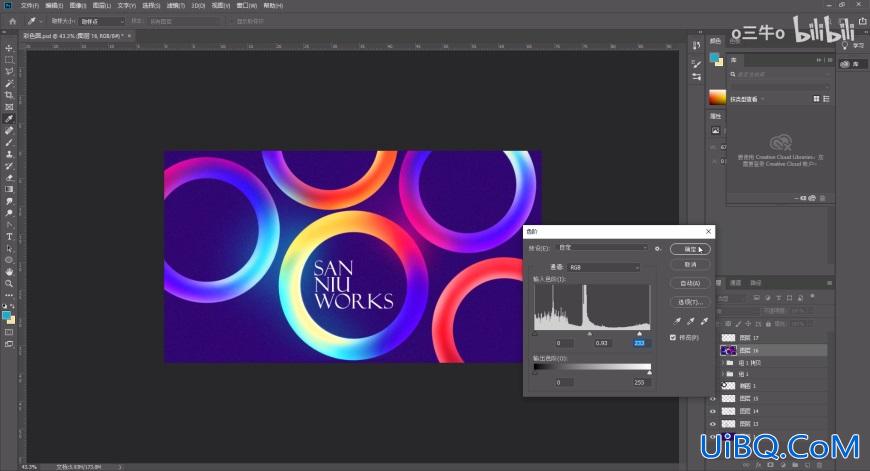870x471 pixels.
Task: Pick the white point eyedropper in Levels
Action: pyautogui.click(x=704, y=321)
